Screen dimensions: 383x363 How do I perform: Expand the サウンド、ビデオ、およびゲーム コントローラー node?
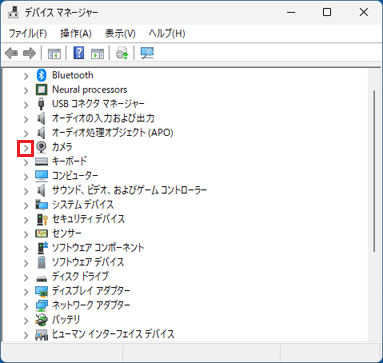26,191
